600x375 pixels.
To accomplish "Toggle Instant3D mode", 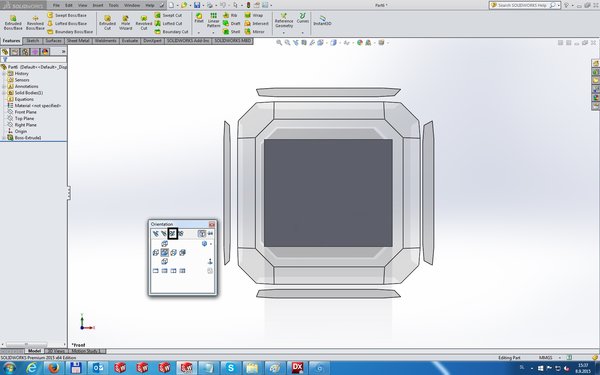I will coord(322,20).
